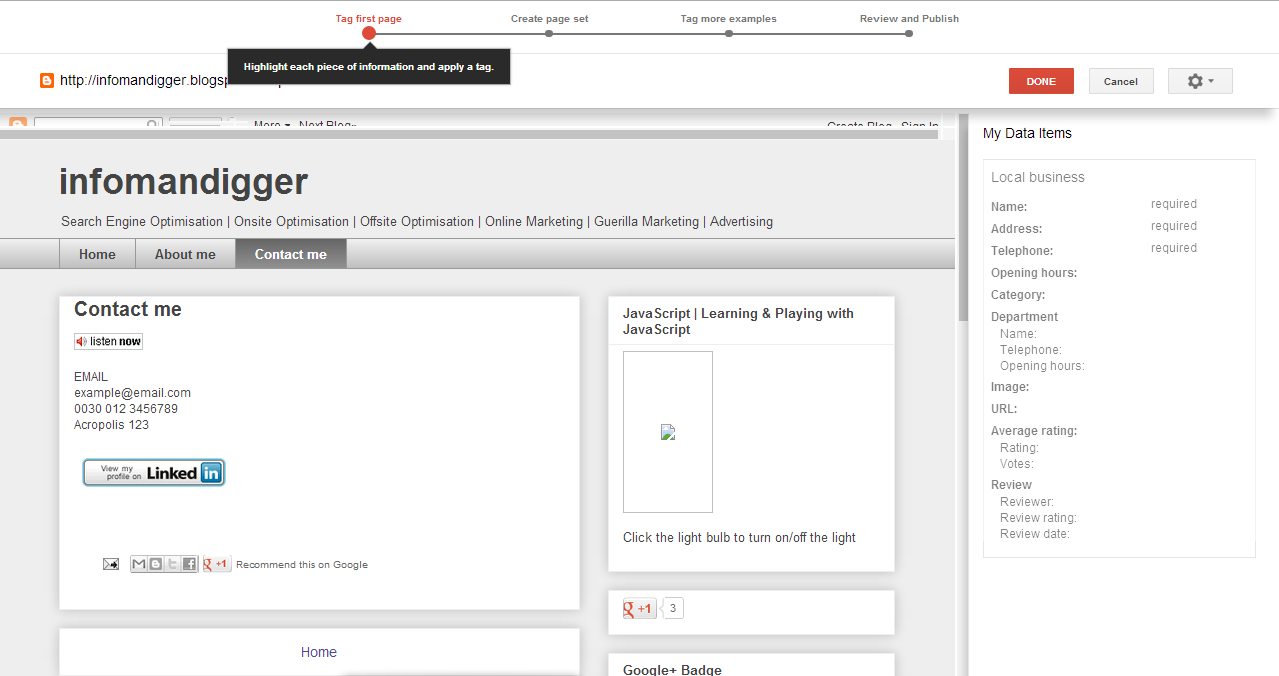The height and width of the screenshot is (676, 1279).
Task: Expand the "More" menu in the Blogger navbar
Action: pyautogui.click(x=269, y=124)
